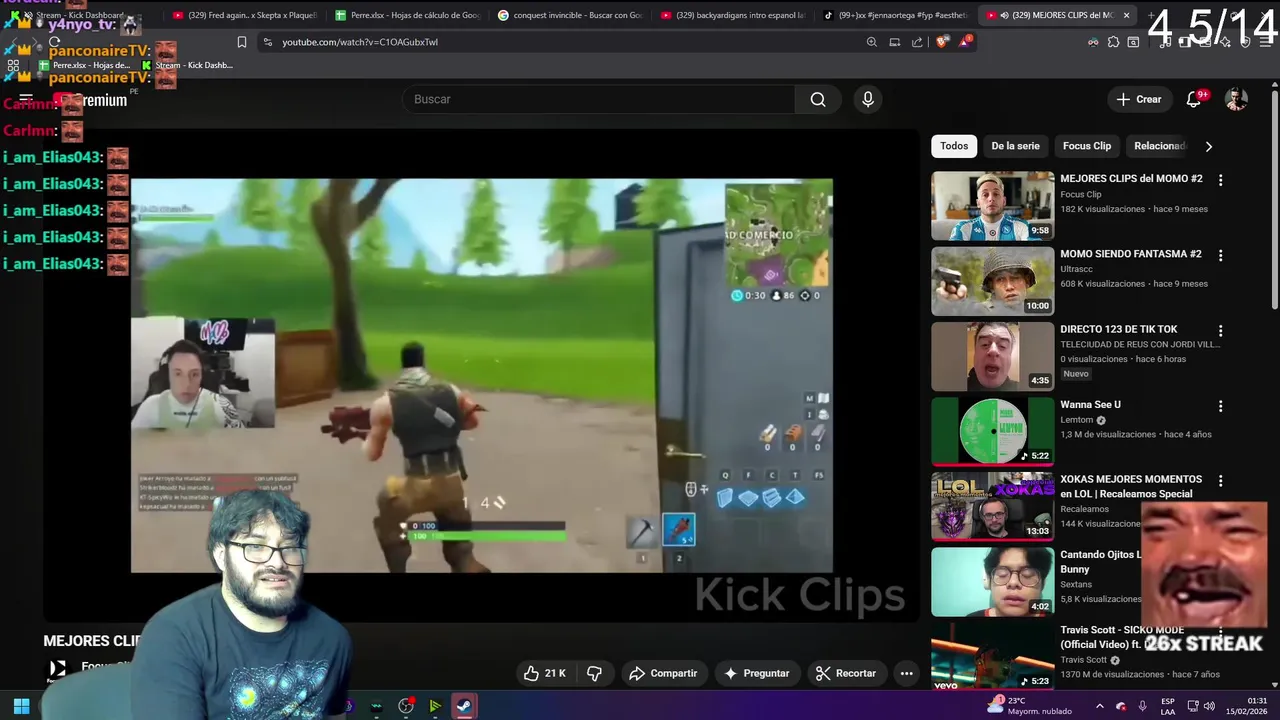Open options for MEJORES CLIPS del MOMO #2
This screenshot has width=1280, height=720.
(x=1220, y=180)
